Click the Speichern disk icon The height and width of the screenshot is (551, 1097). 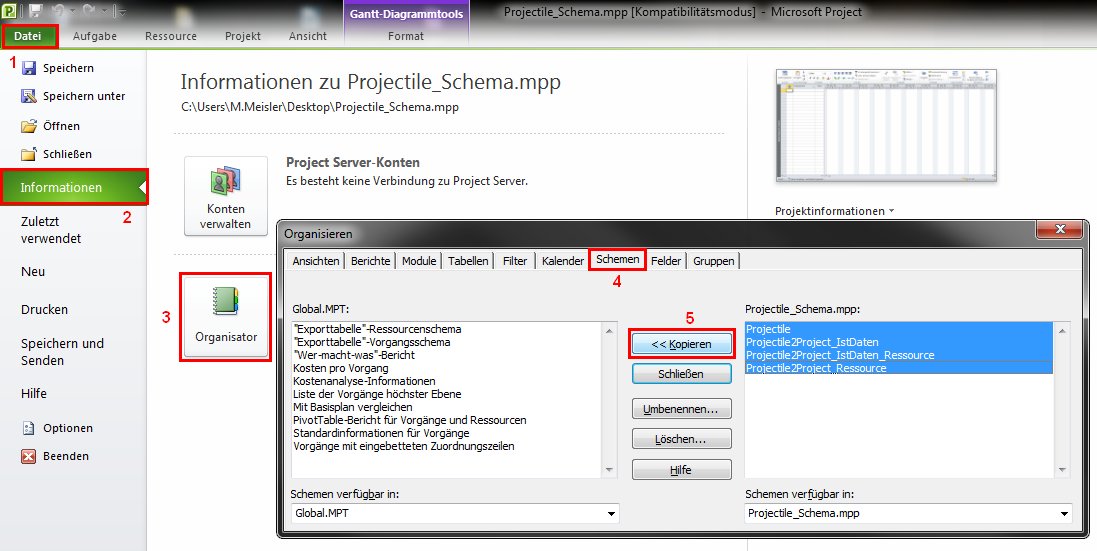click(29, 68)
